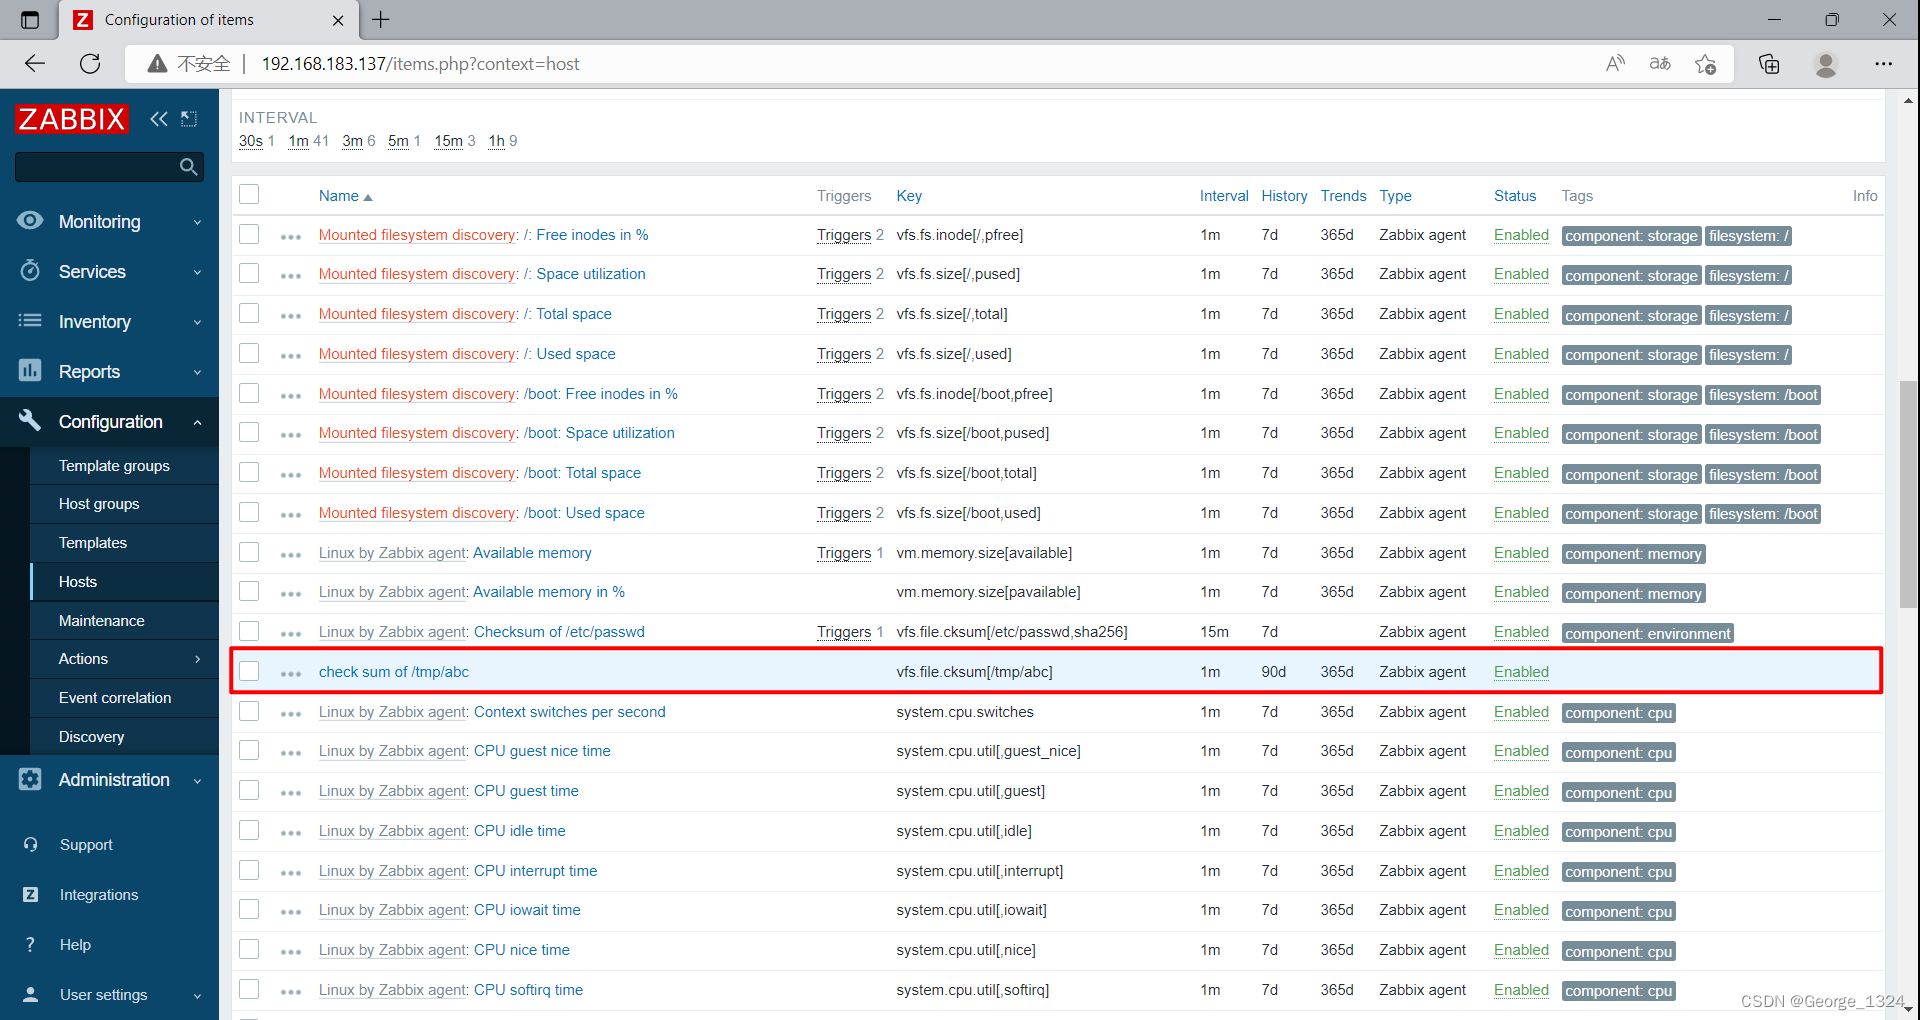Open three-dots menu for Context switches per second

point(291,714)
